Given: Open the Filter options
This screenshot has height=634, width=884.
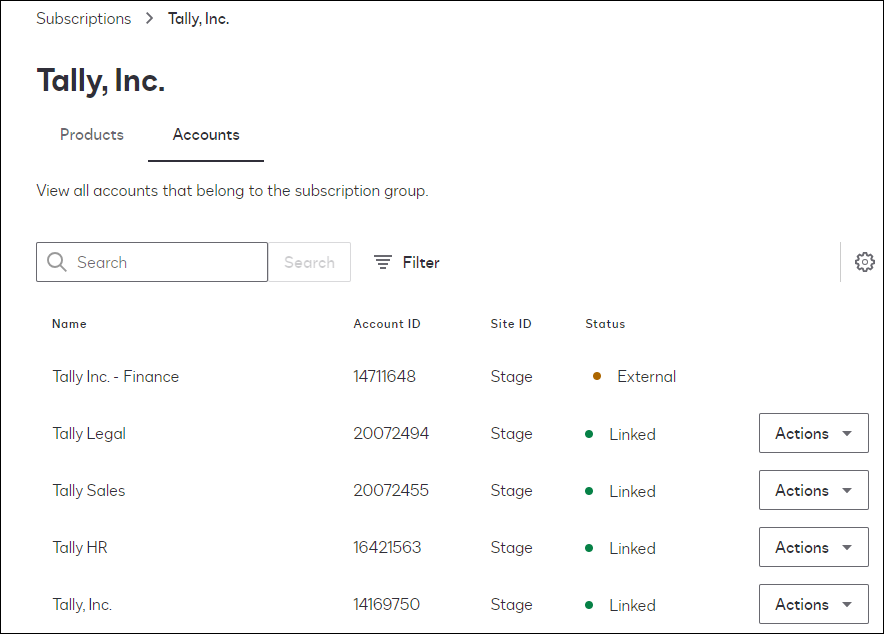Looking at the screenshot, I should coord(405,262).
